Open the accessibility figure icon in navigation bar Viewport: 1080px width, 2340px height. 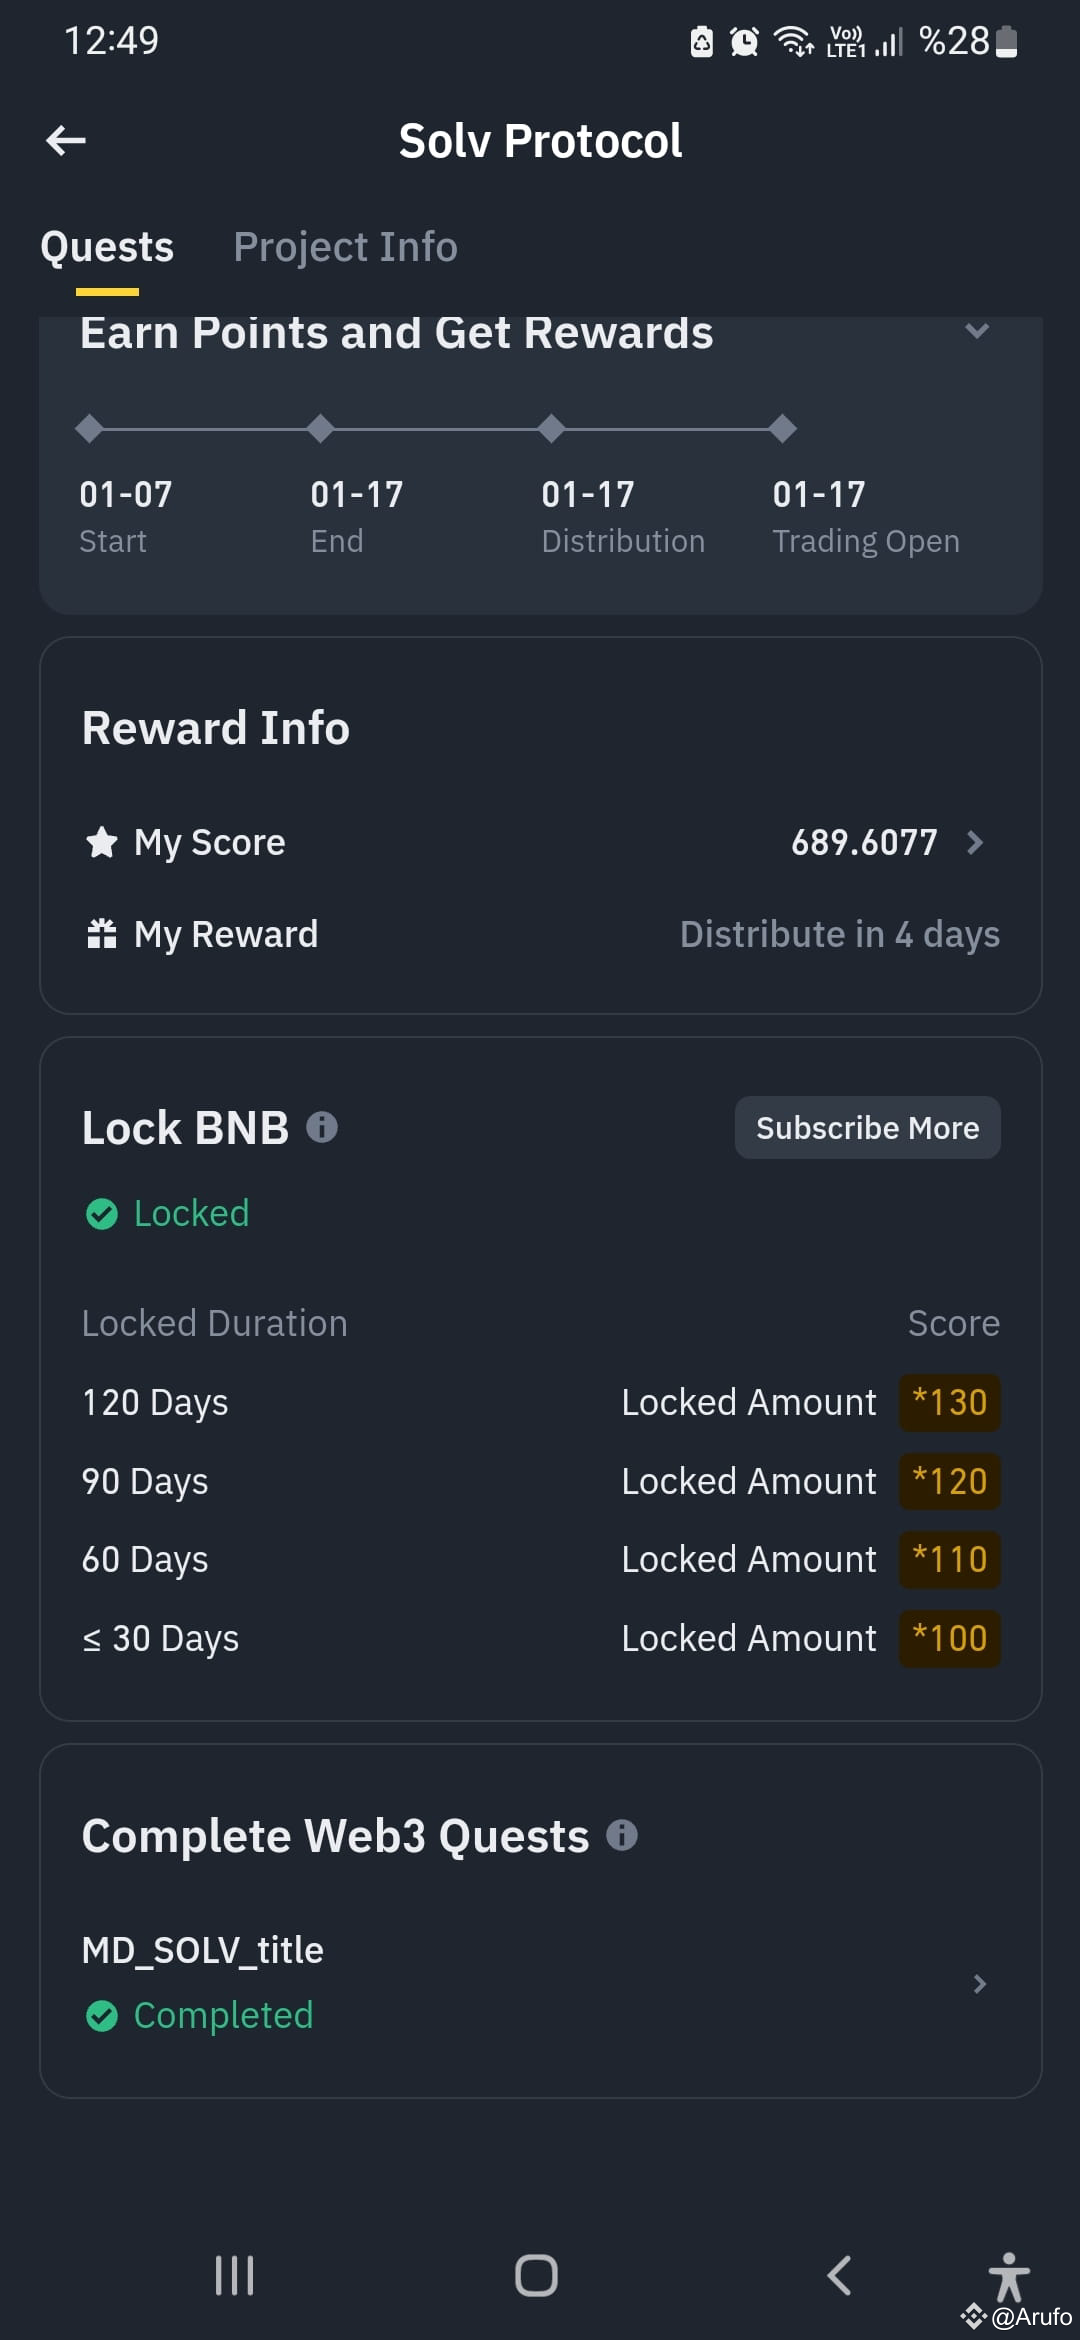(x=1009, y=2275)
